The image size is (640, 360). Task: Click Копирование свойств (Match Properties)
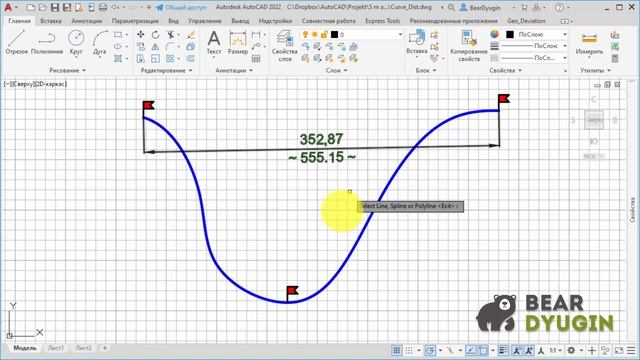(x=469, y=46)
